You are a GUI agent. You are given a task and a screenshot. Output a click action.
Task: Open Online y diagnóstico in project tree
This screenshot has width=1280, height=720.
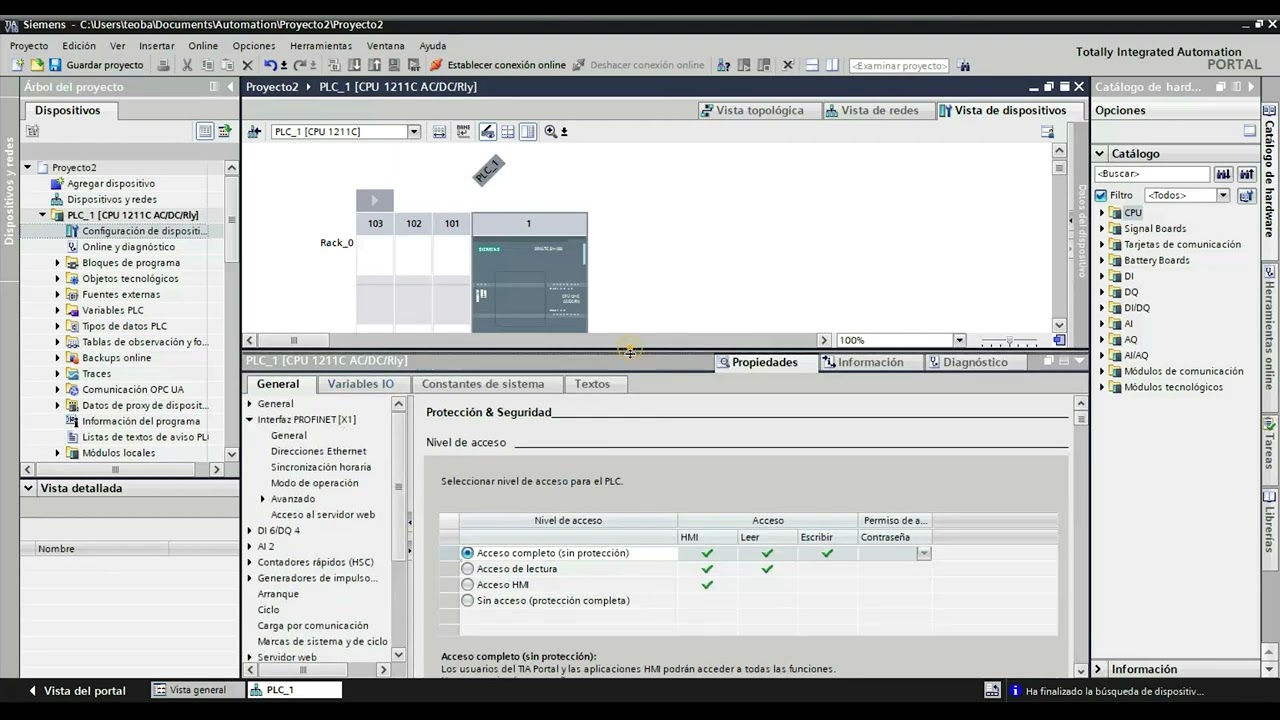click(128, 247)
